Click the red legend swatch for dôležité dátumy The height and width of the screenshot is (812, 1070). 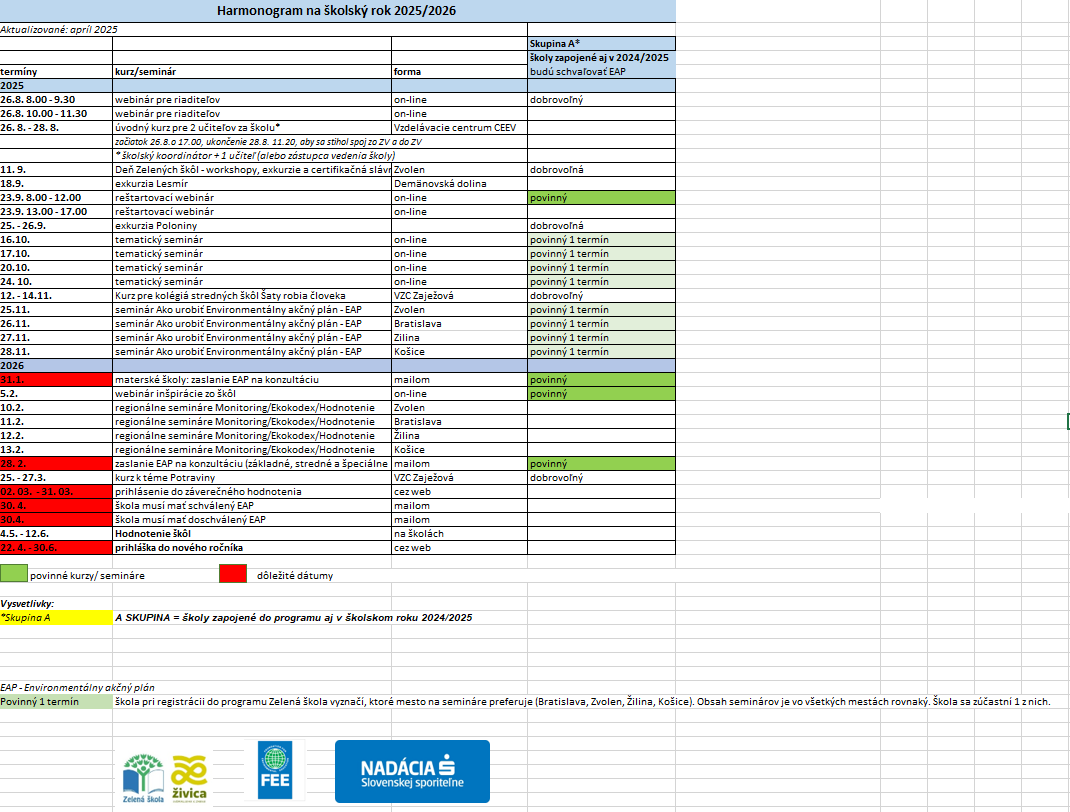pyautogui.click(x=233, y=573)
